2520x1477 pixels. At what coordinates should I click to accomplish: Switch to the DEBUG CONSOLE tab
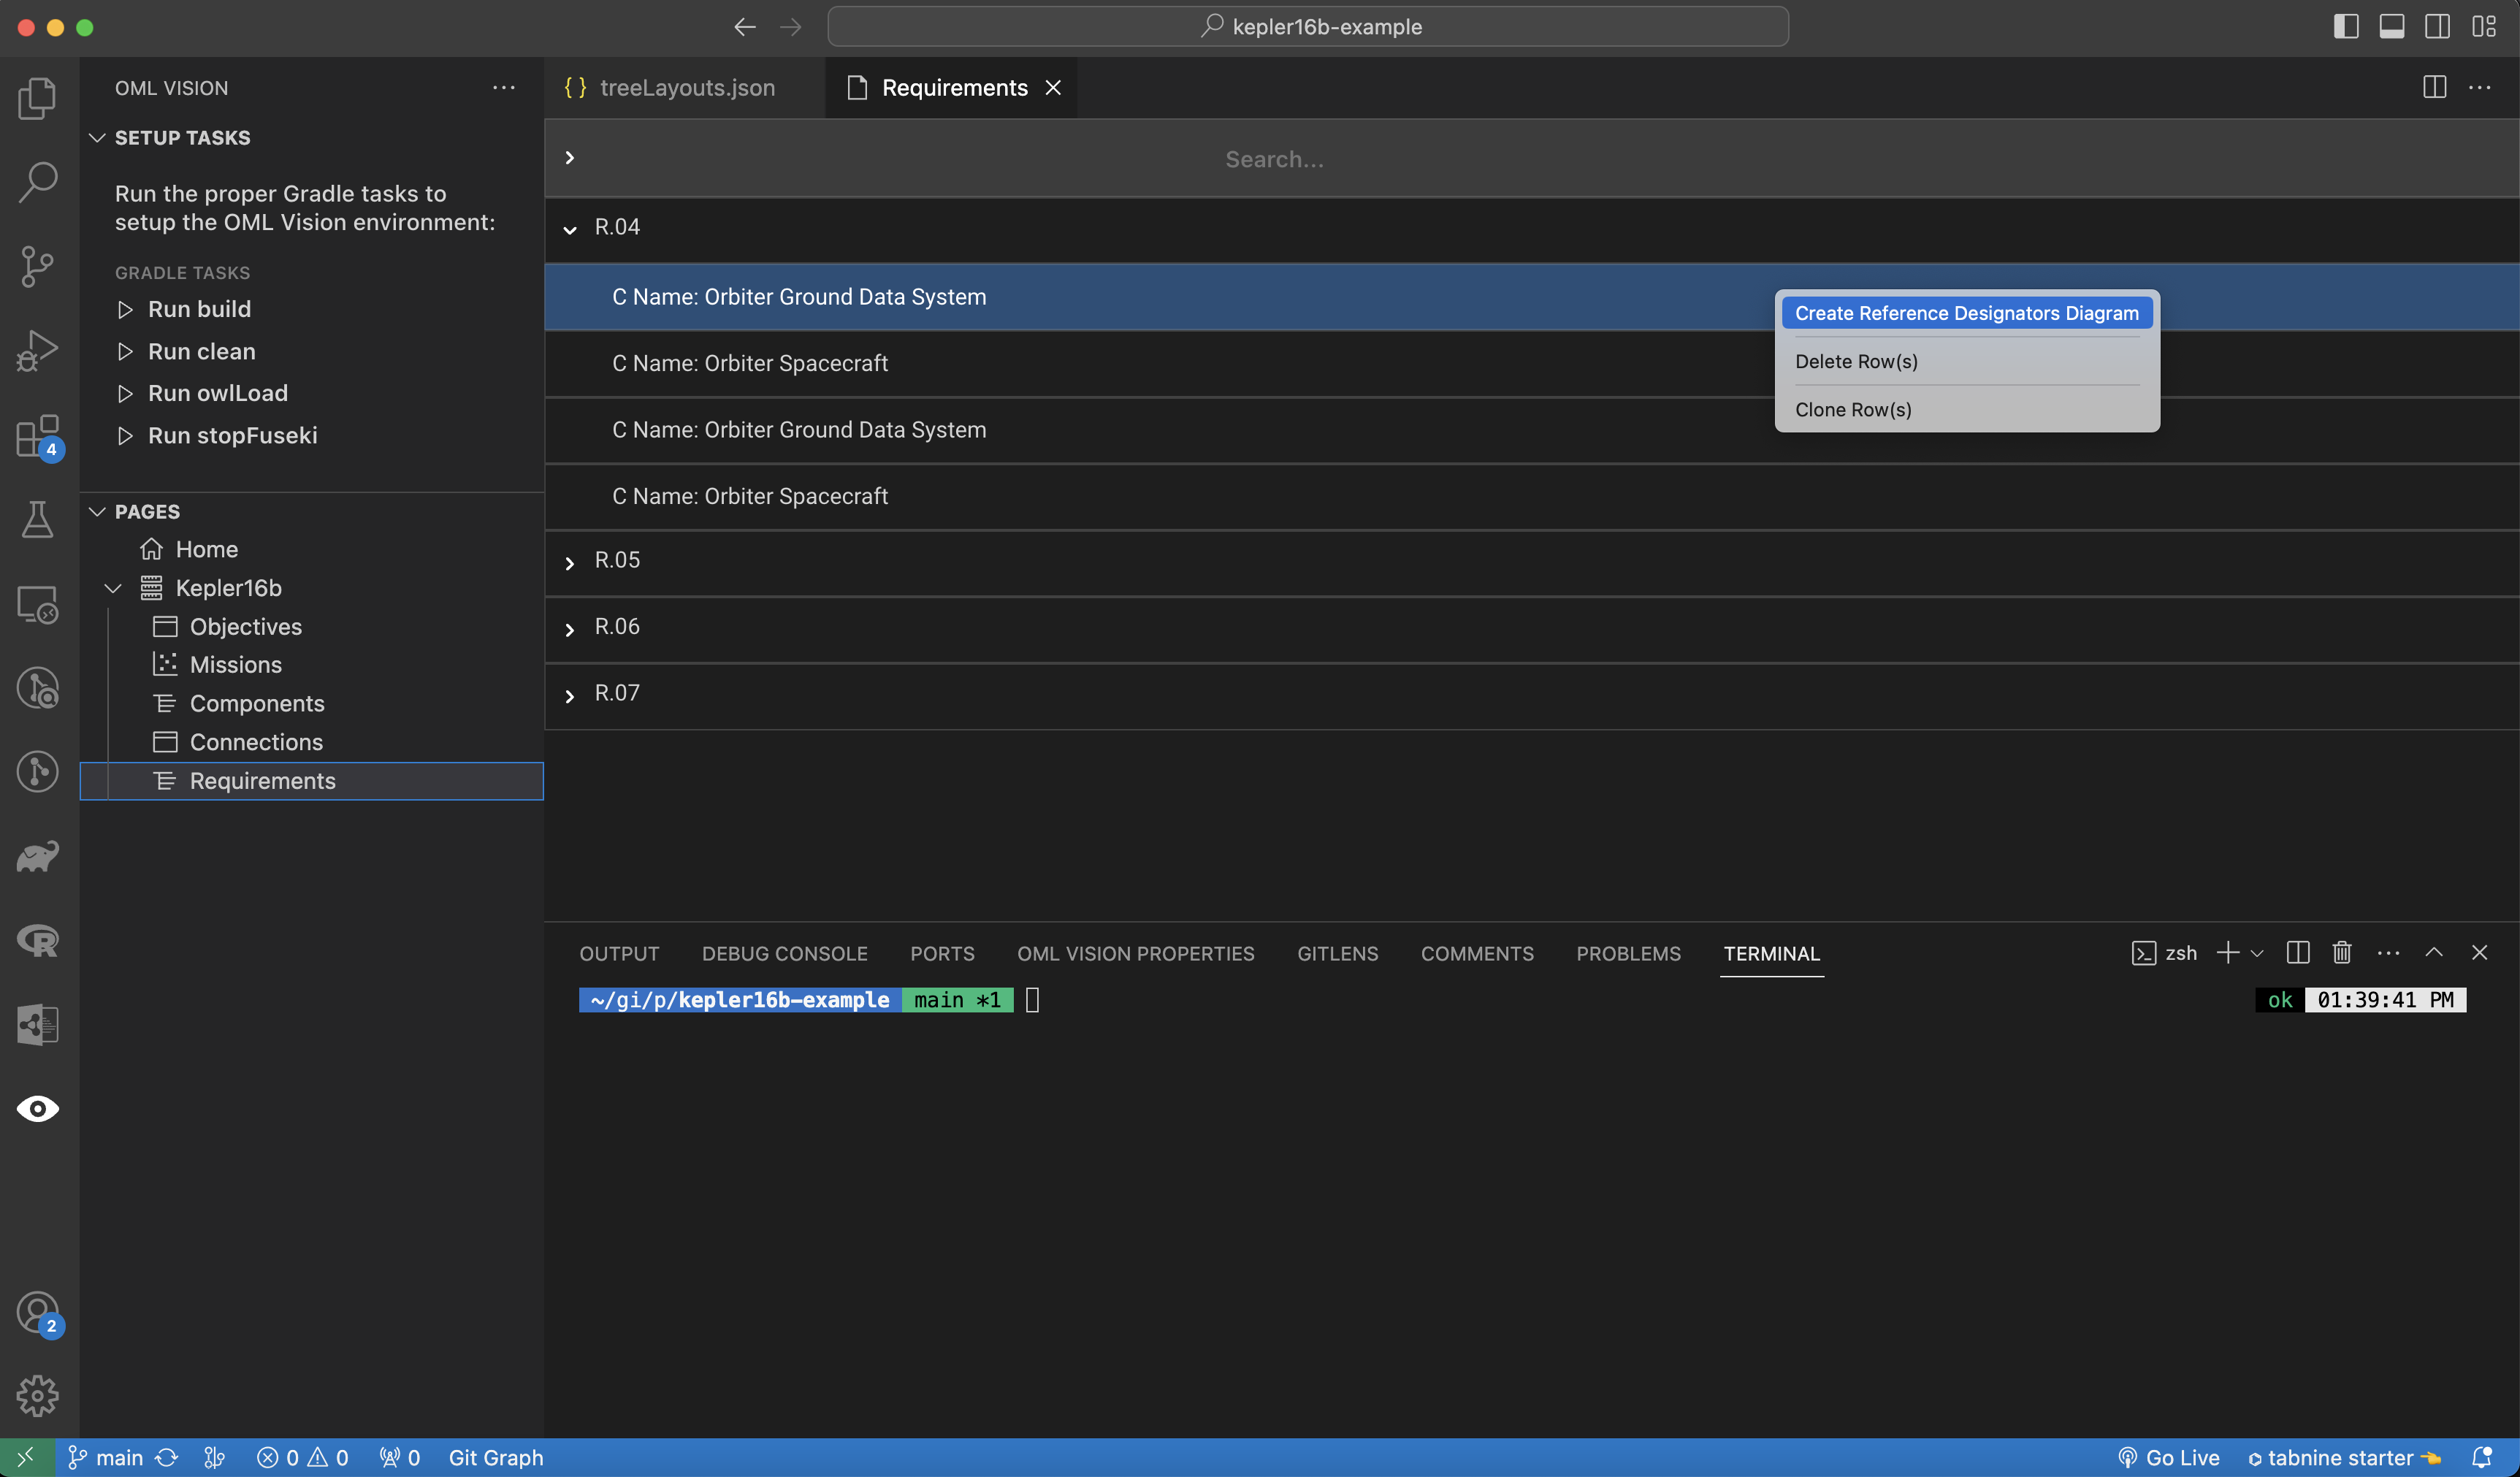pos(785,953)
